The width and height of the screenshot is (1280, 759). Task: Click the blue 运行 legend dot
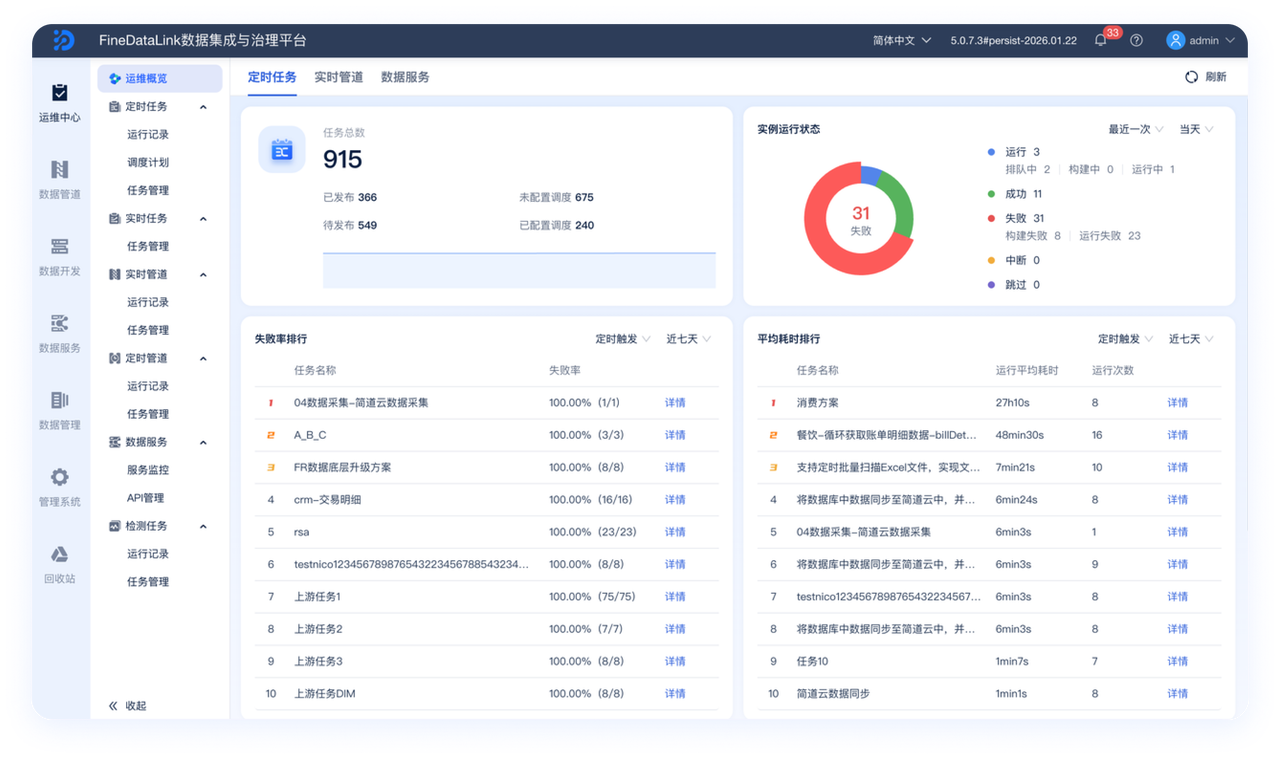991,152
